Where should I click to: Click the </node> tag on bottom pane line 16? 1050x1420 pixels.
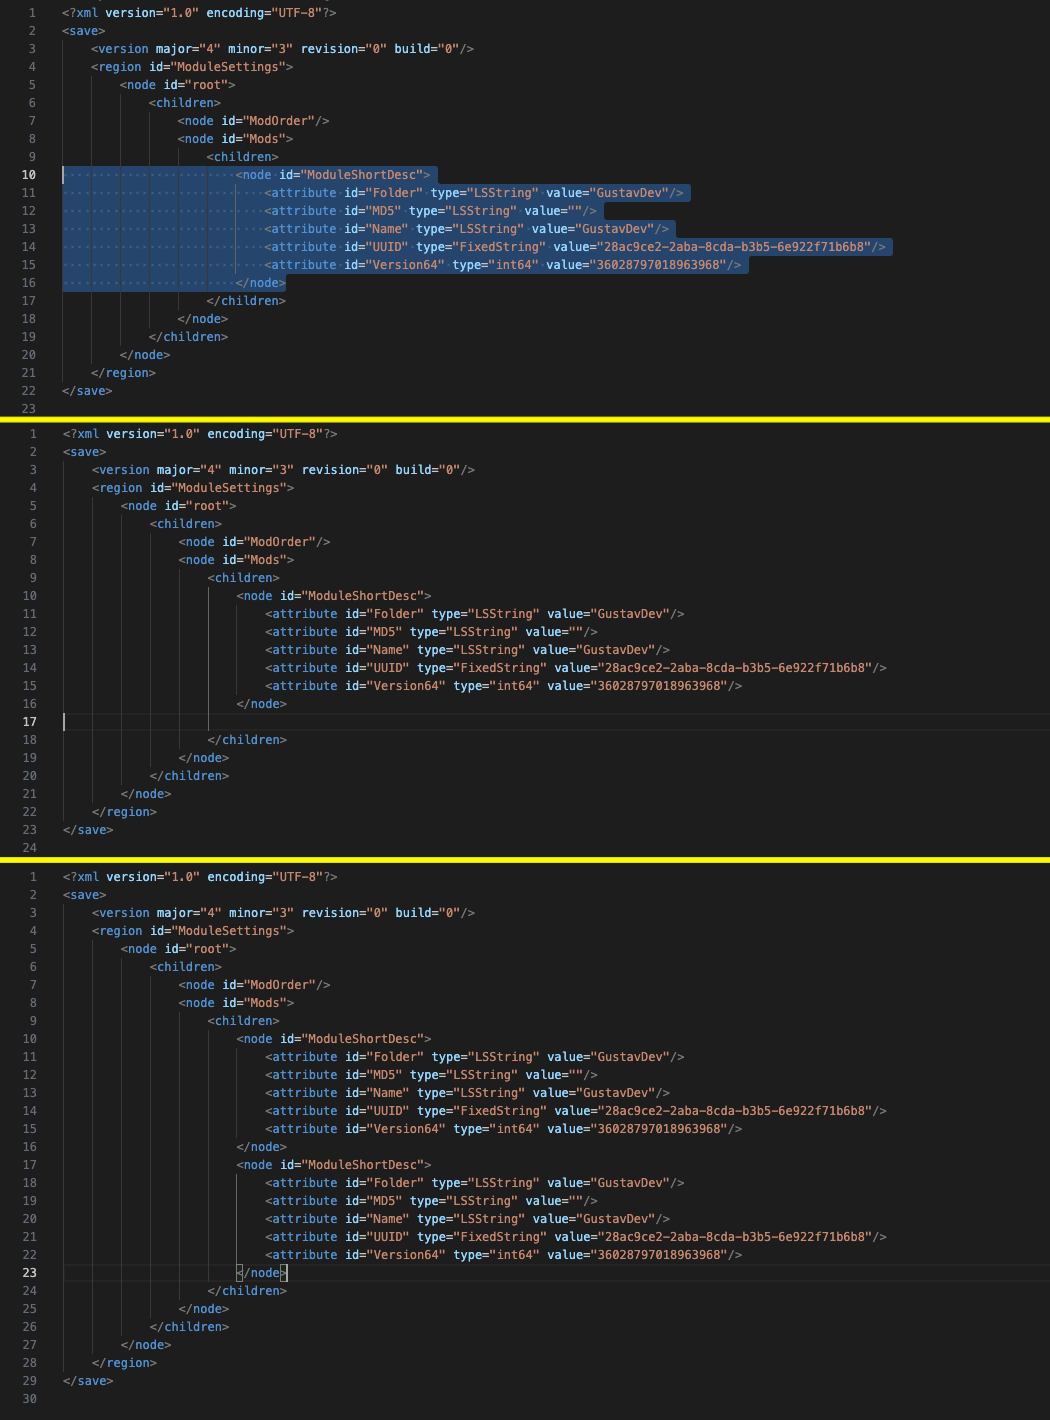click(262, 1147)
